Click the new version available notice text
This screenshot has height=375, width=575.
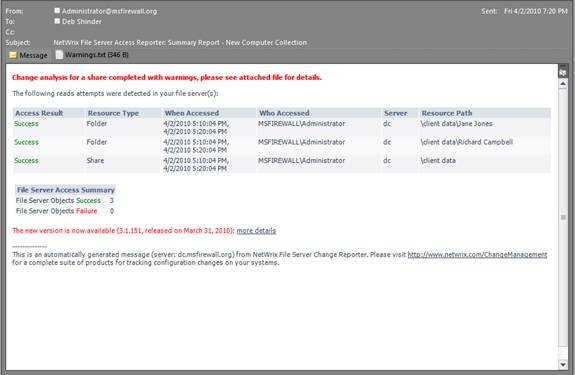(x=123, y=231)
